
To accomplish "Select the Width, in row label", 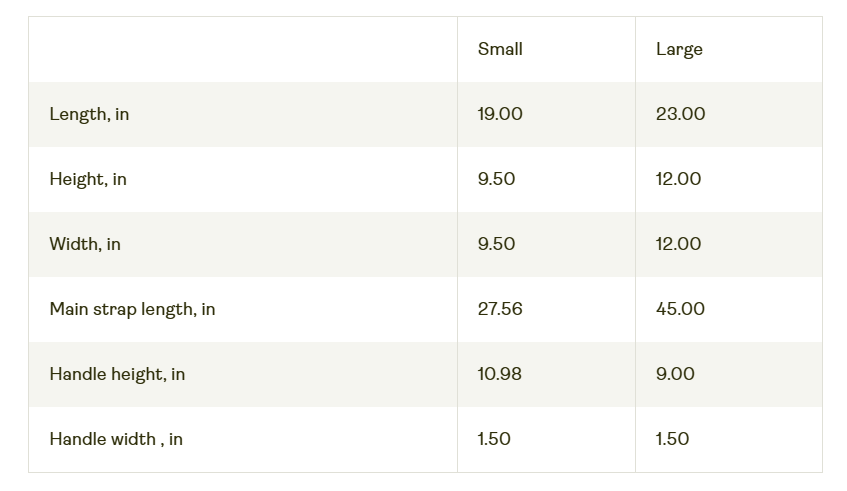I will click(x=85, y=244).
